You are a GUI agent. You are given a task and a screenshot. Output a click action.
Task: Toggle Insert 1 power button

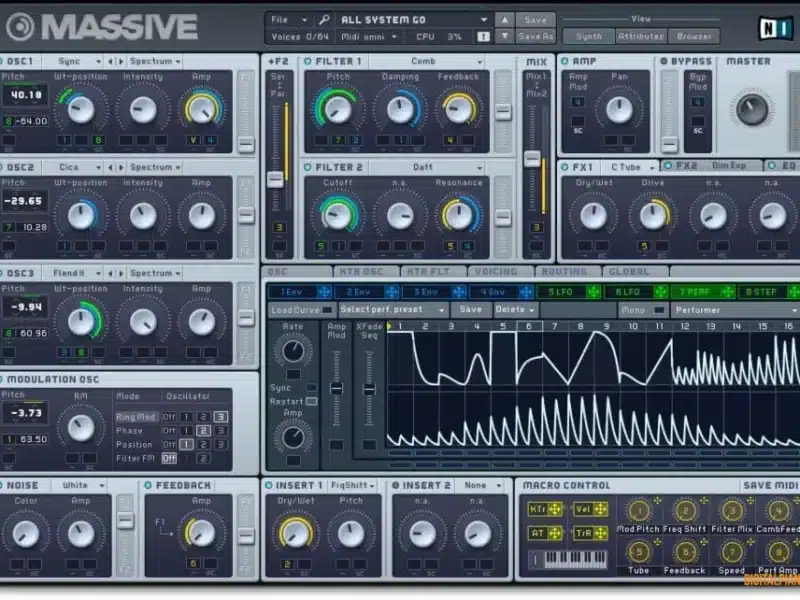269,485
